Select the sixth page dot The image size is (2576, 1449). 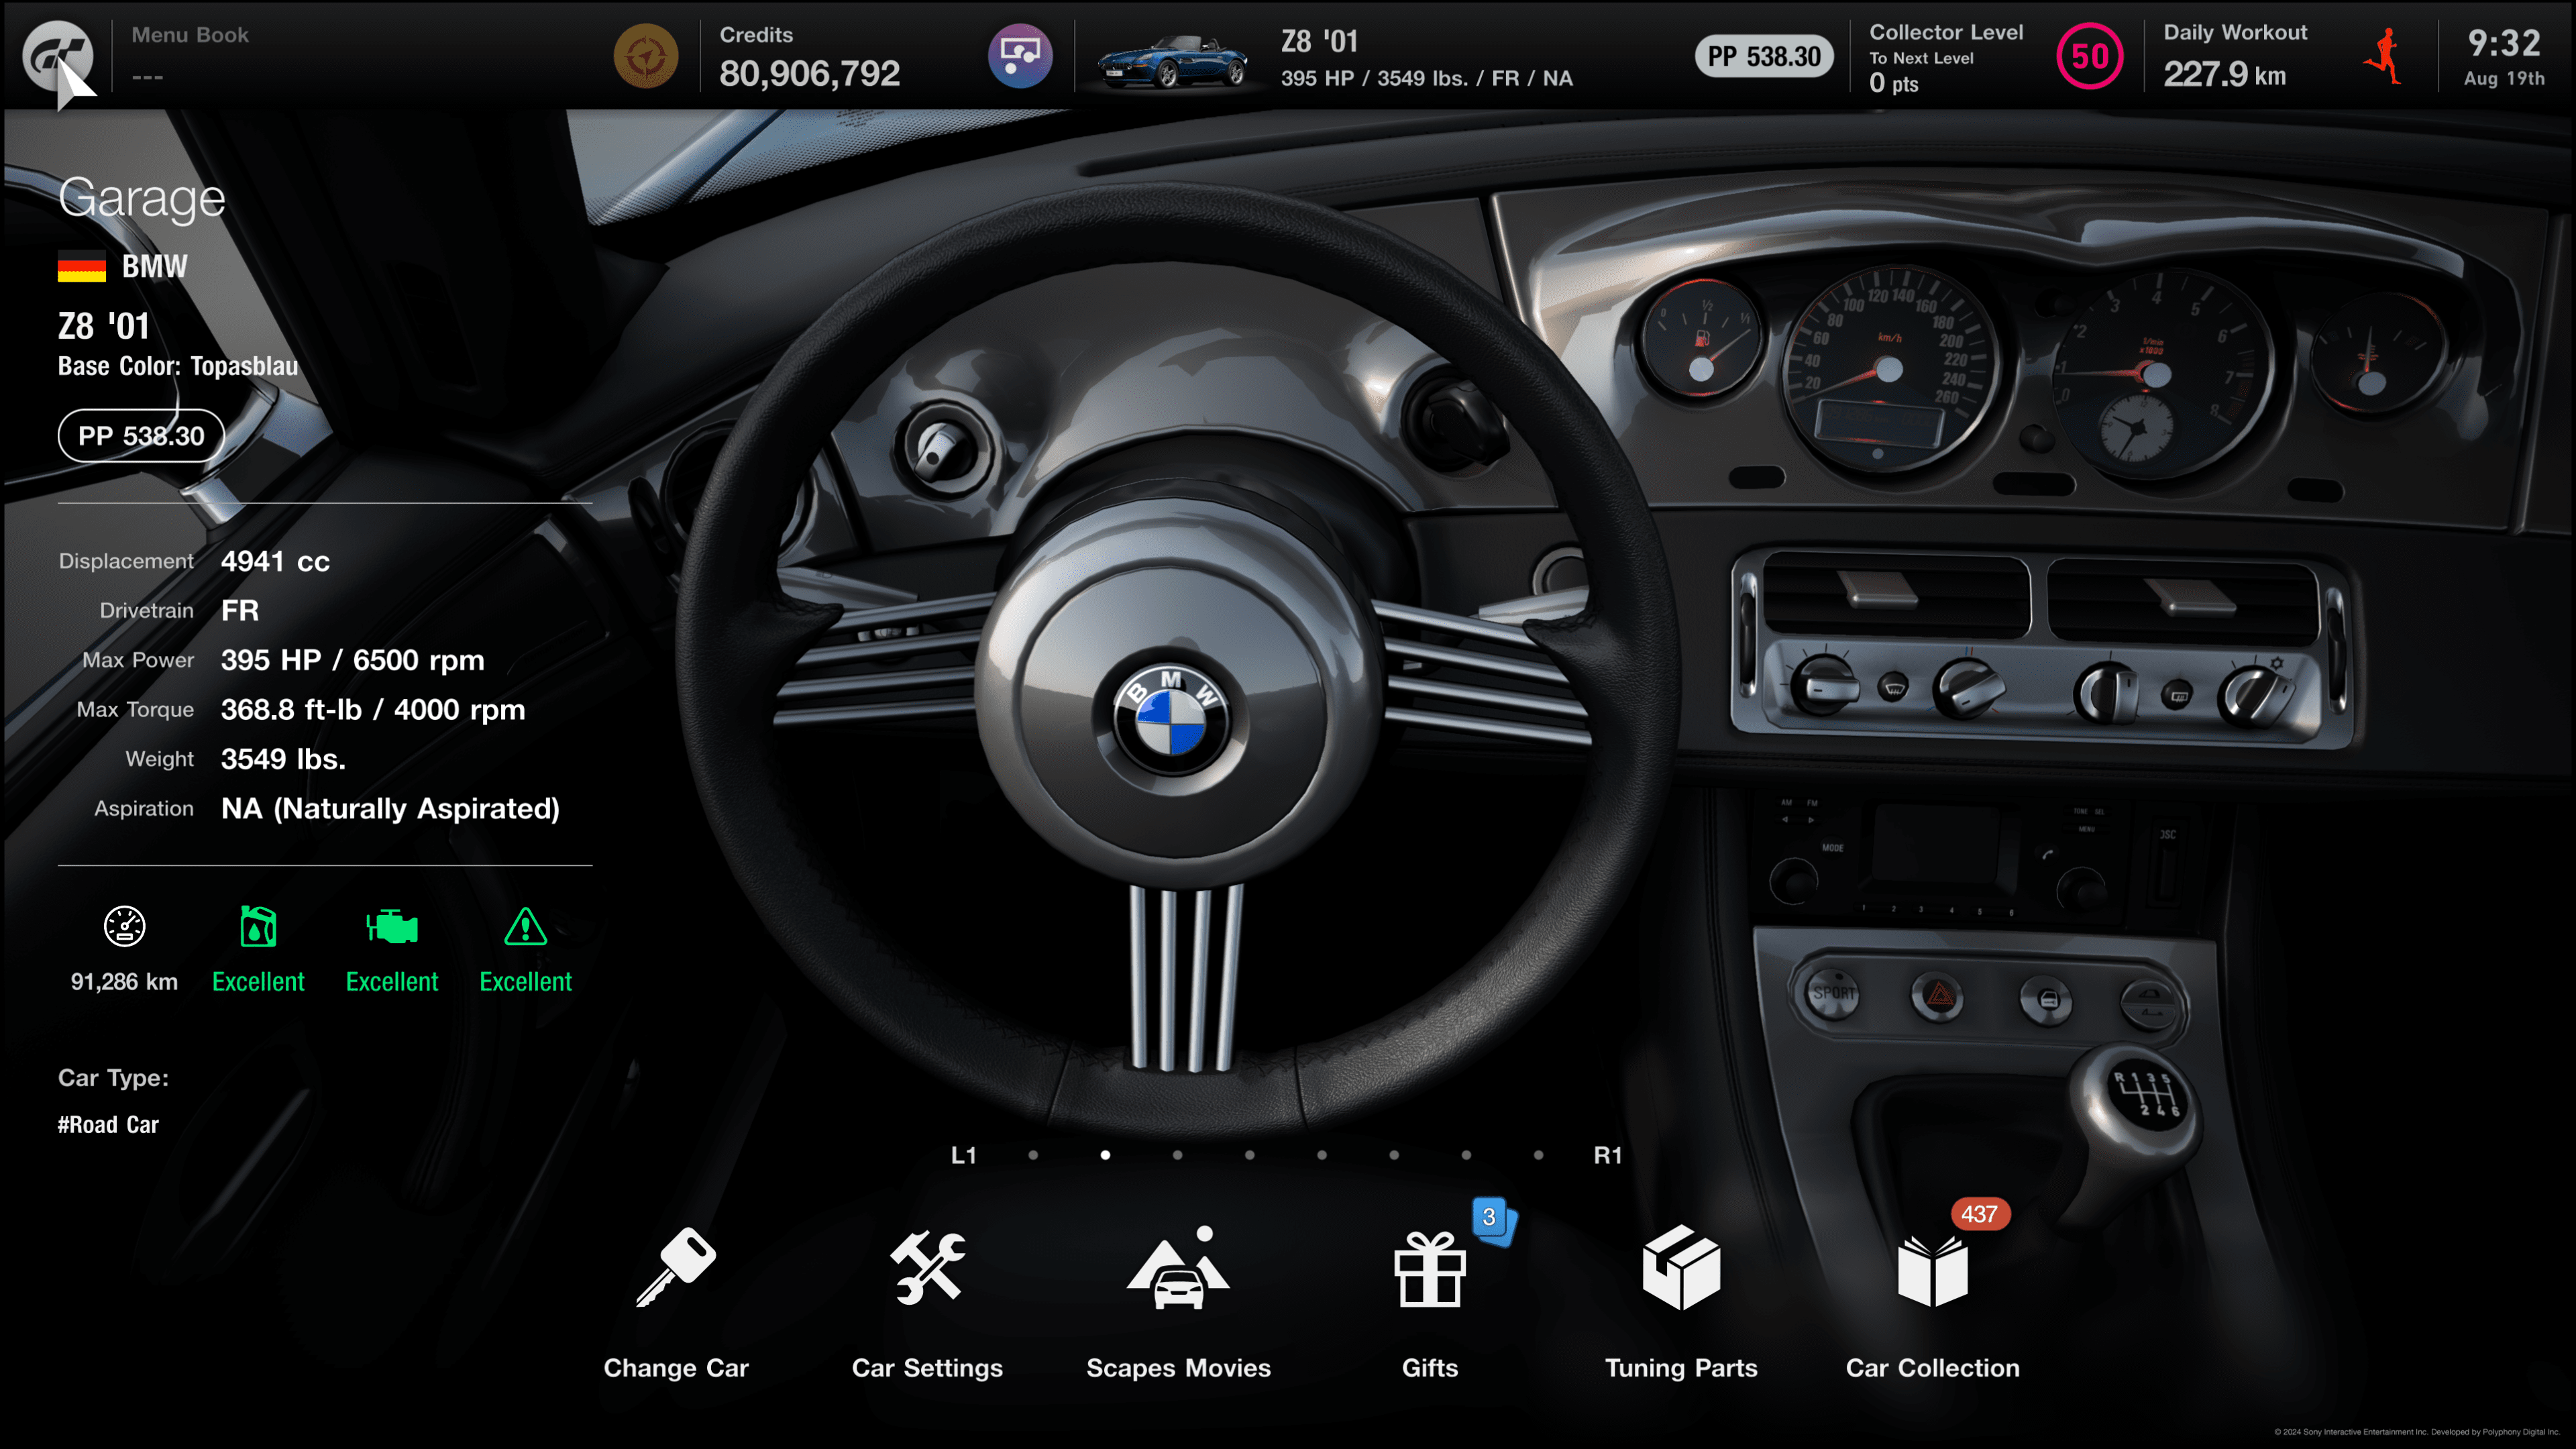(1394, 1156)
